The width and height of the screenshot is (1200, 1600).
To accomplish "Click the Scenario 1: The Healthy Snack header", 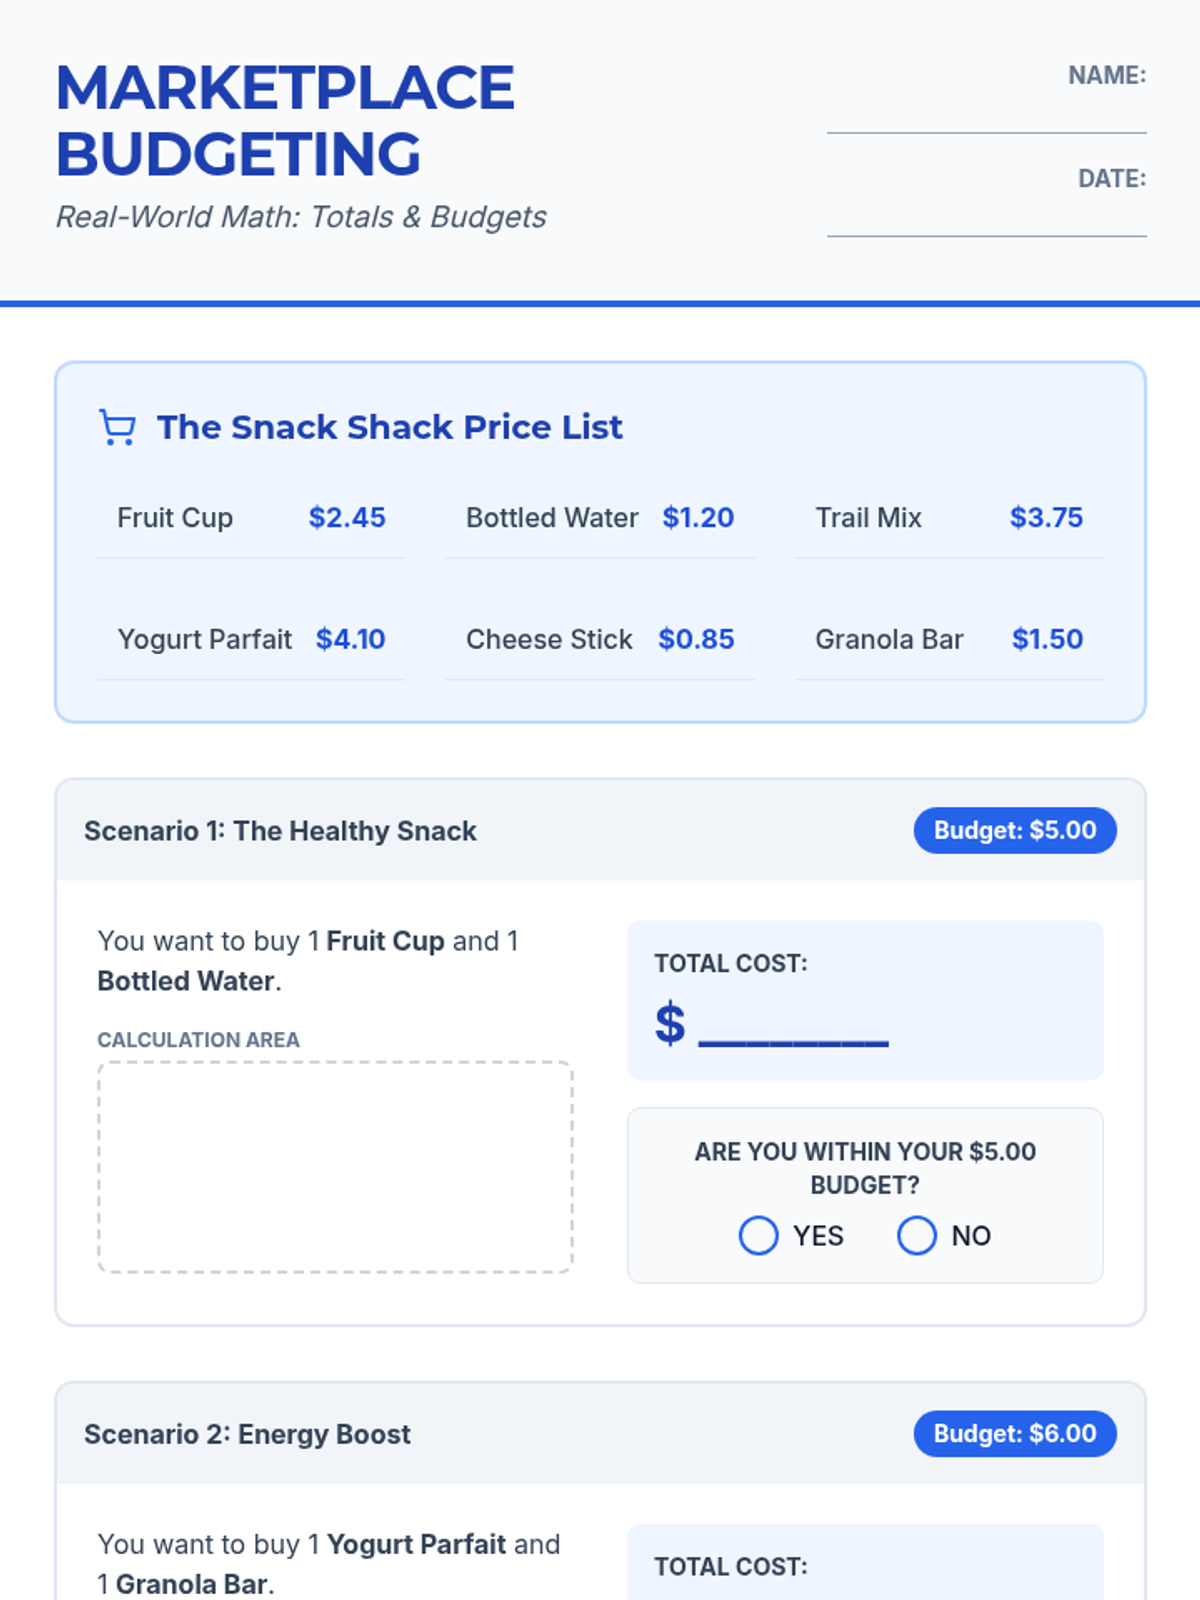I will [280, 831].
